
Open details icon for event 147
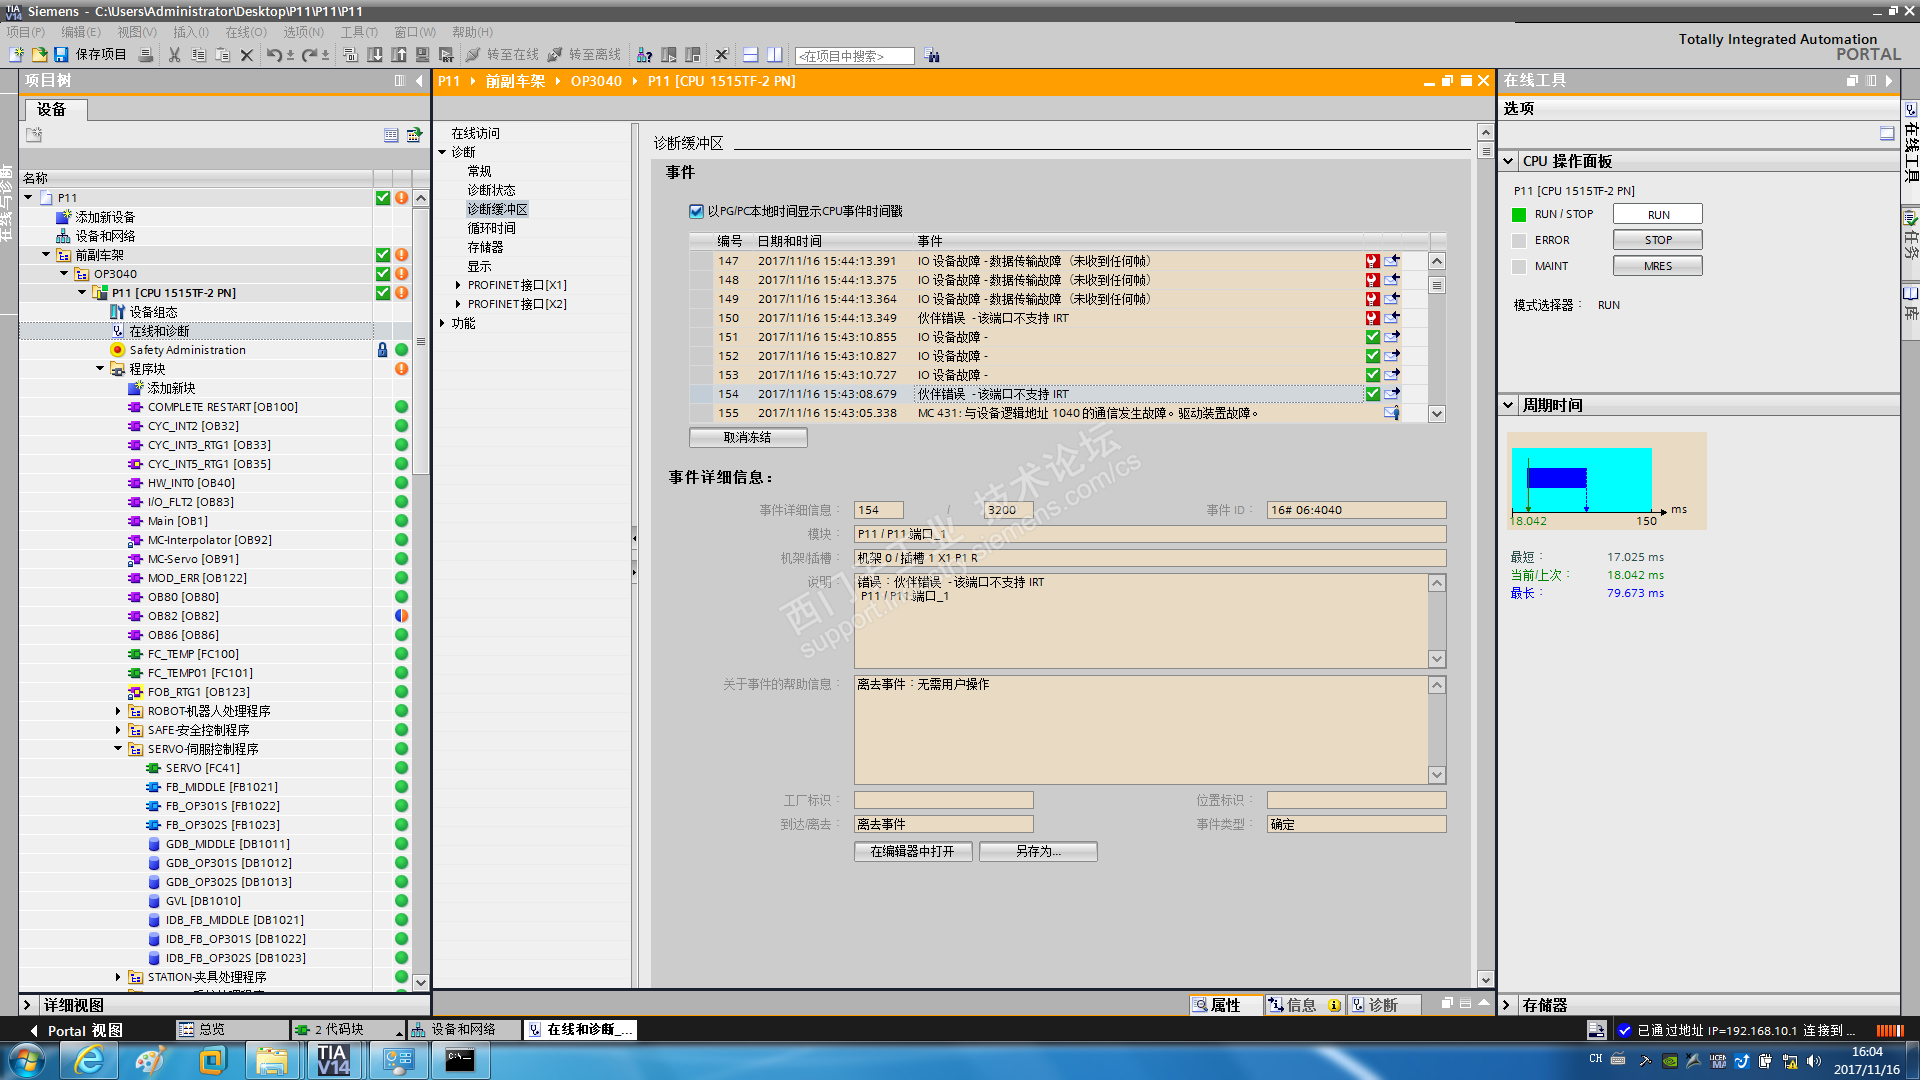[x=1391, y=261]
